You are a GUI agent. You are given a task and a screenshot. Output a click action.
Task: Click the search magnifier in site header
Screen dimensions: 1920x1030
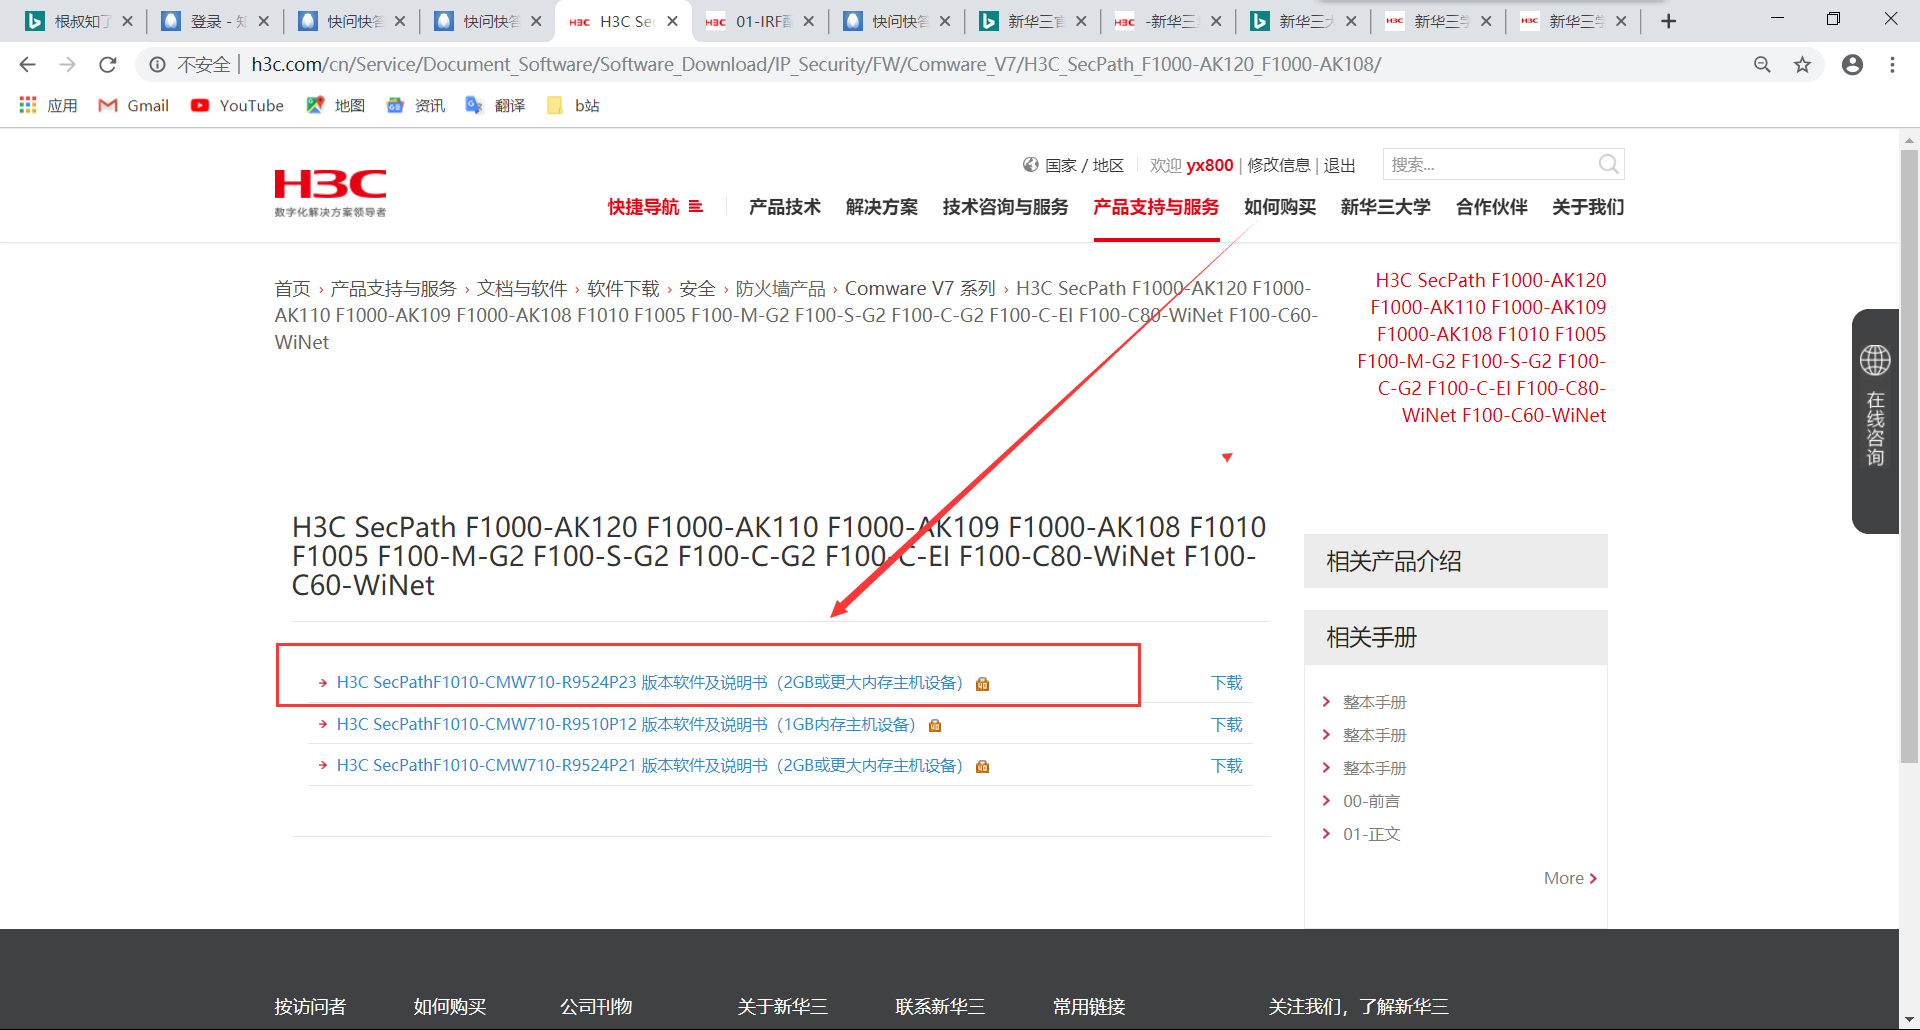pyautogui.click(x=1608, y=164)
